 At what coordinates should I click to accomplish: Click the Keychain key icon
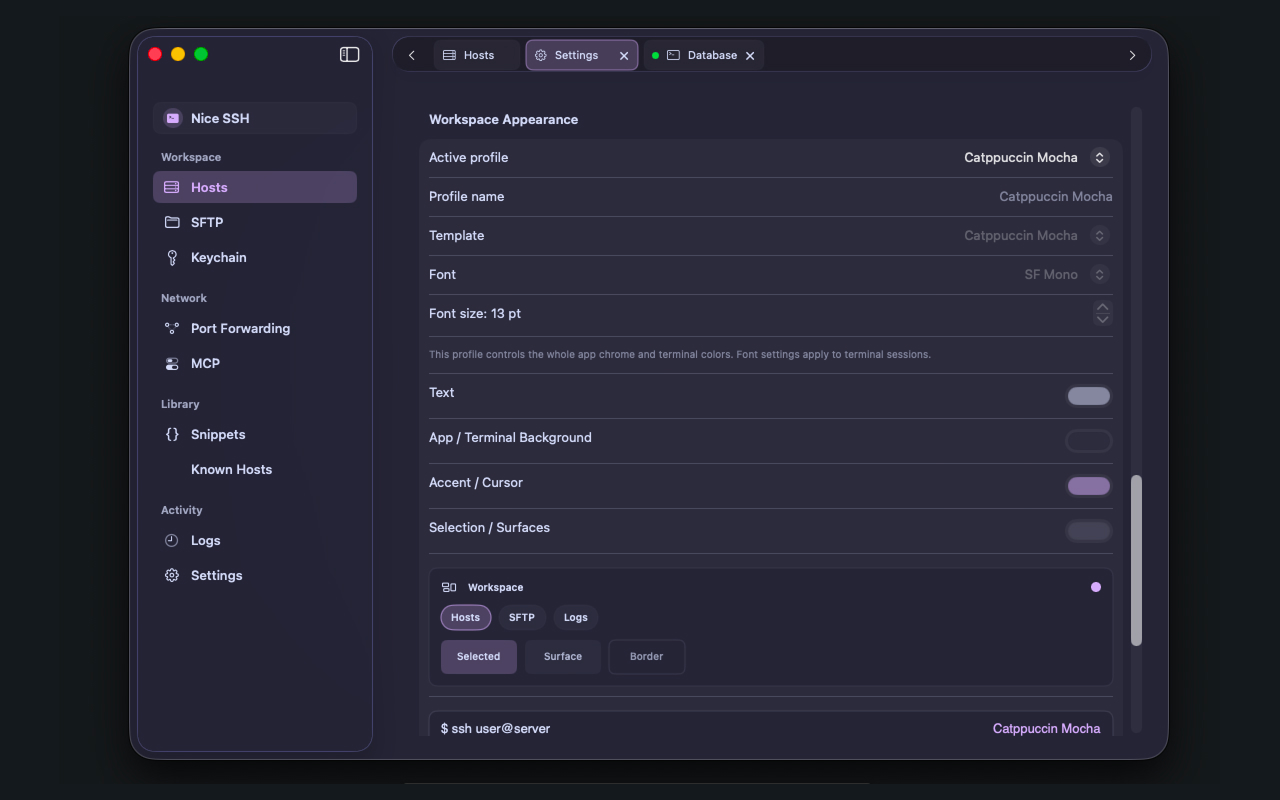click(x=172, y=257)
